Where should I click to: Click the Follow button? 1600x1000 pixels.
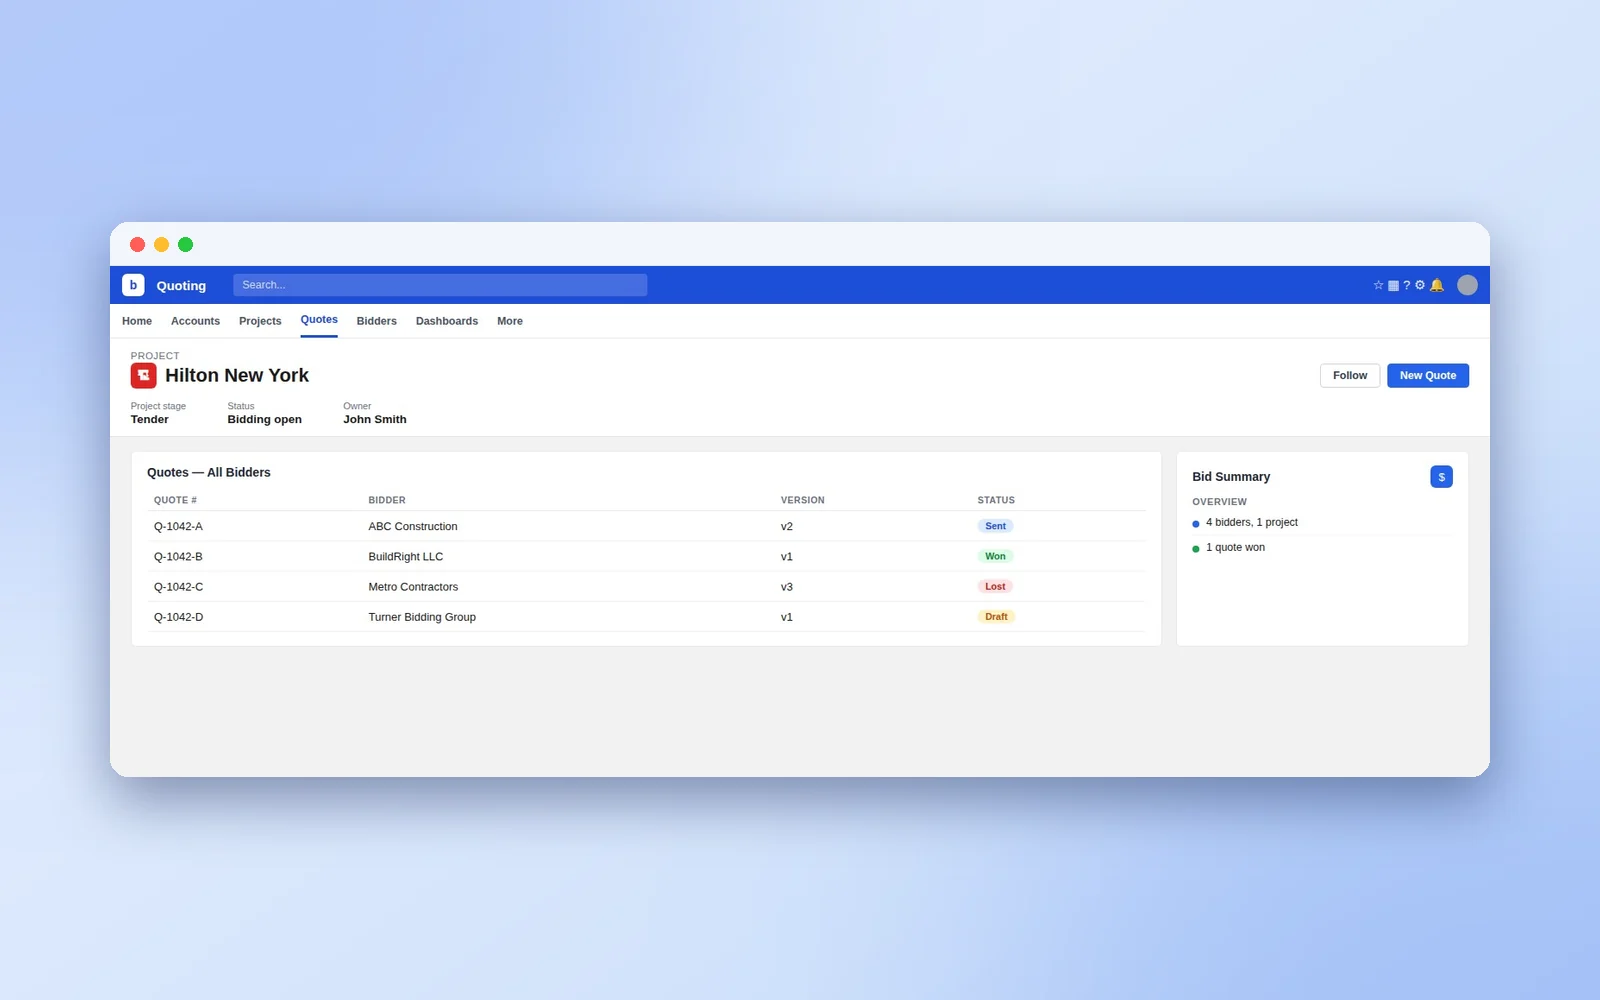tap(1350, 375)
